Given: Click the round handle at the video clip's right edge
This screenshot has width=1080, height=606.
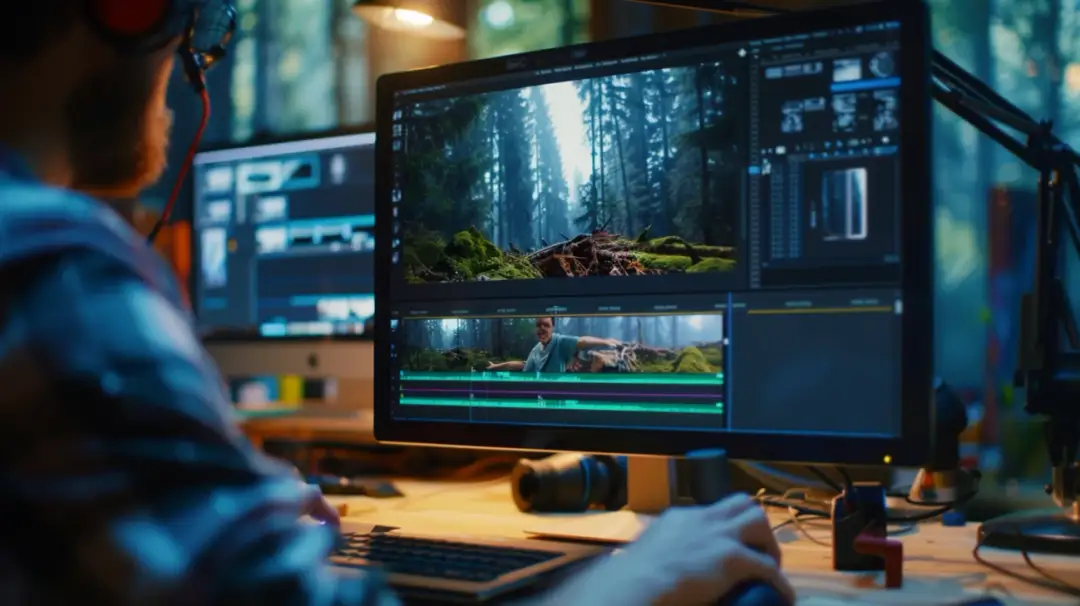Looking at the screenshot, I should (727, 340).
